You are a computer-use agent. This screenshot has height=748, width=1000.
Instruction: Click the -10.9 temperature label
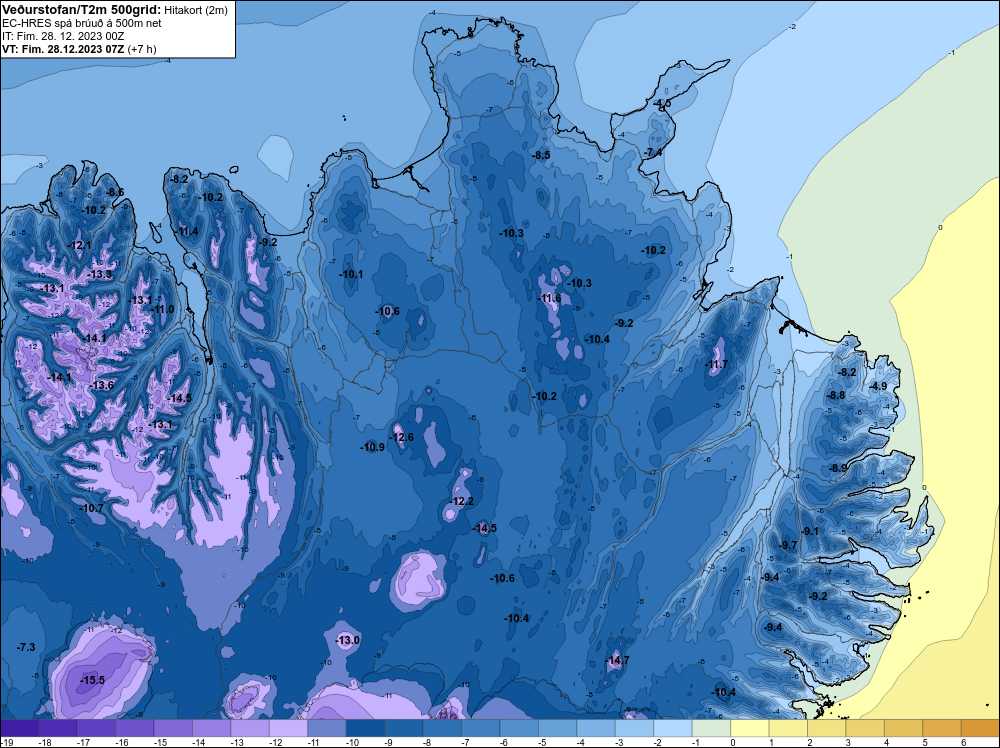372,447
